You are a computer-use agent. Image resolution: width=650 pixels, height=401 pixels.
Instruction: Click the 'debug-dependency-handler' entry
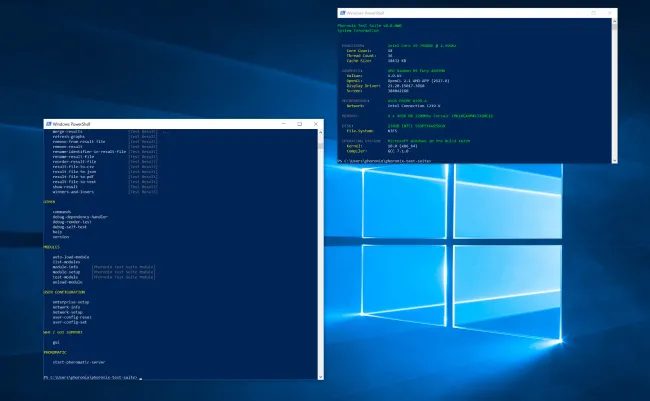pos(80,217)
